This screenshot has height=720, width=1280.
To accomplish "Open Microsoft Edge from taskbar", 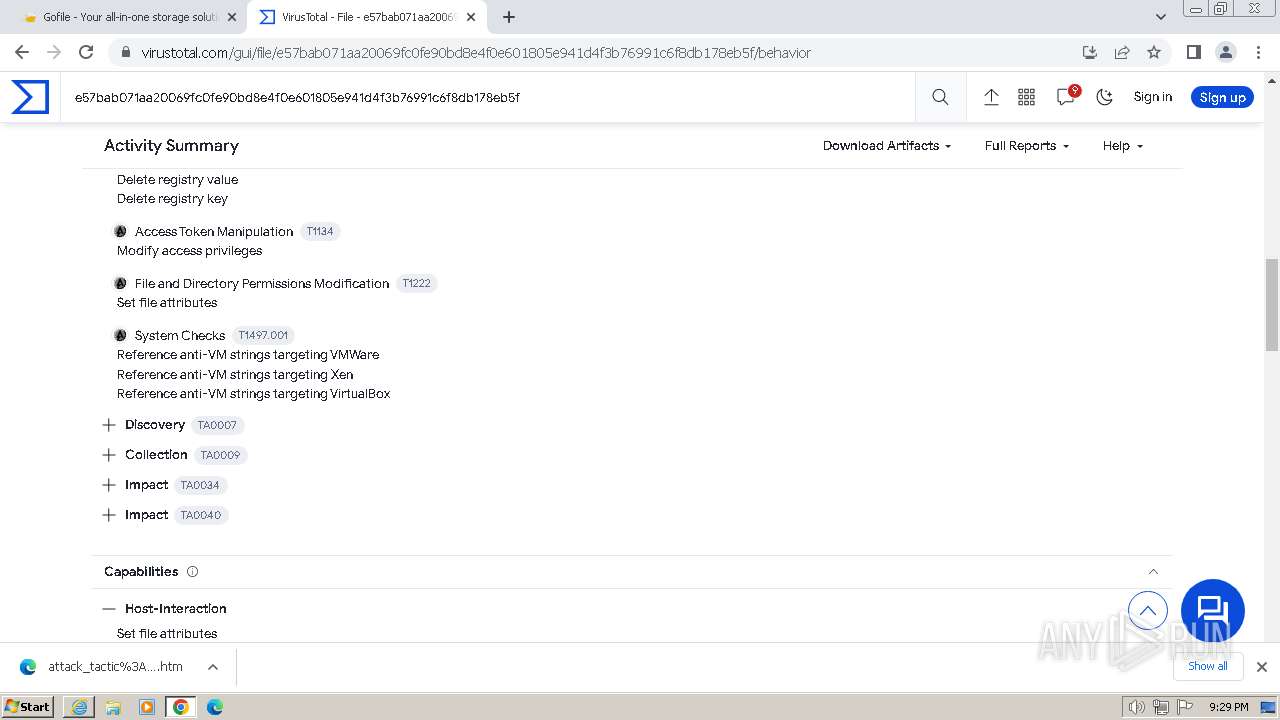I will pyautogui.click(x=215, y=707).
